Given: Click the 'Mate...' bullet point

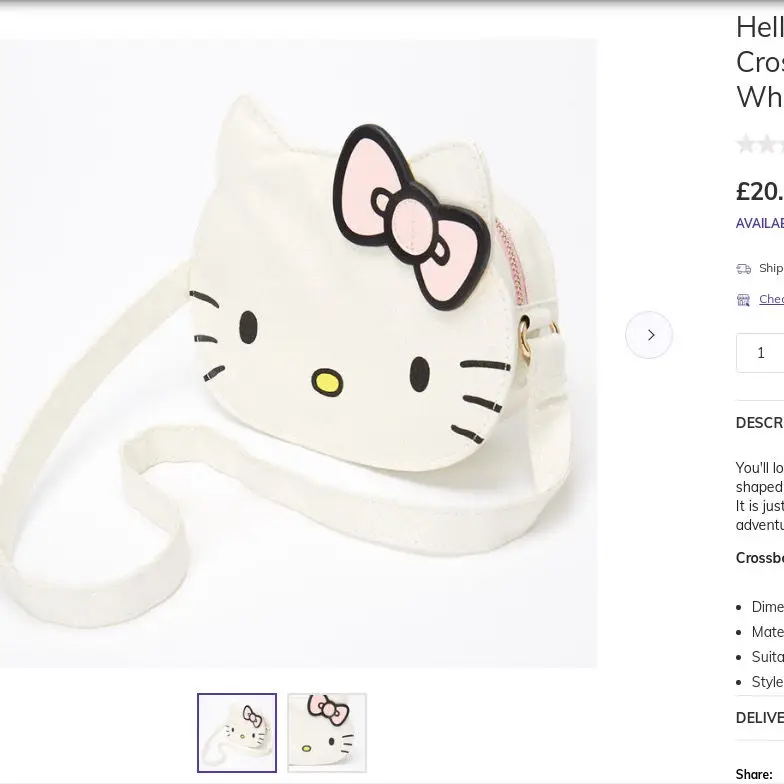Looking at the screenshot, I should pos(767,632).
